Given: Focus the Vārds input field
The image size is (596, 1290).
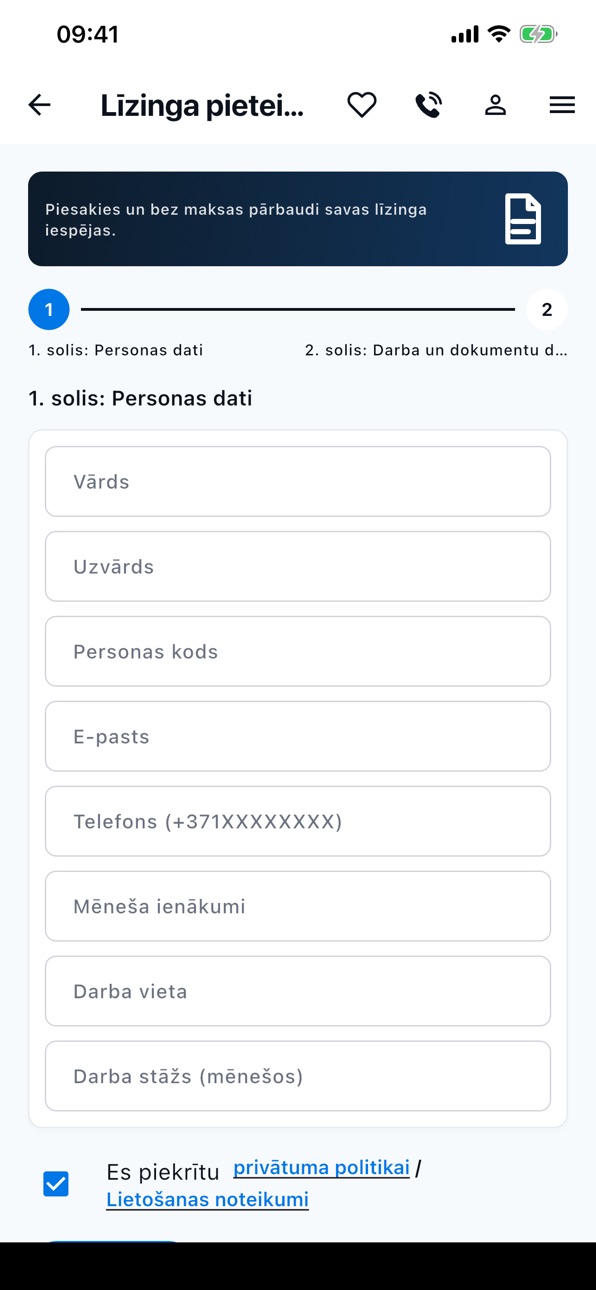Looking at the screenshot, I should click(x=298, y=481).
